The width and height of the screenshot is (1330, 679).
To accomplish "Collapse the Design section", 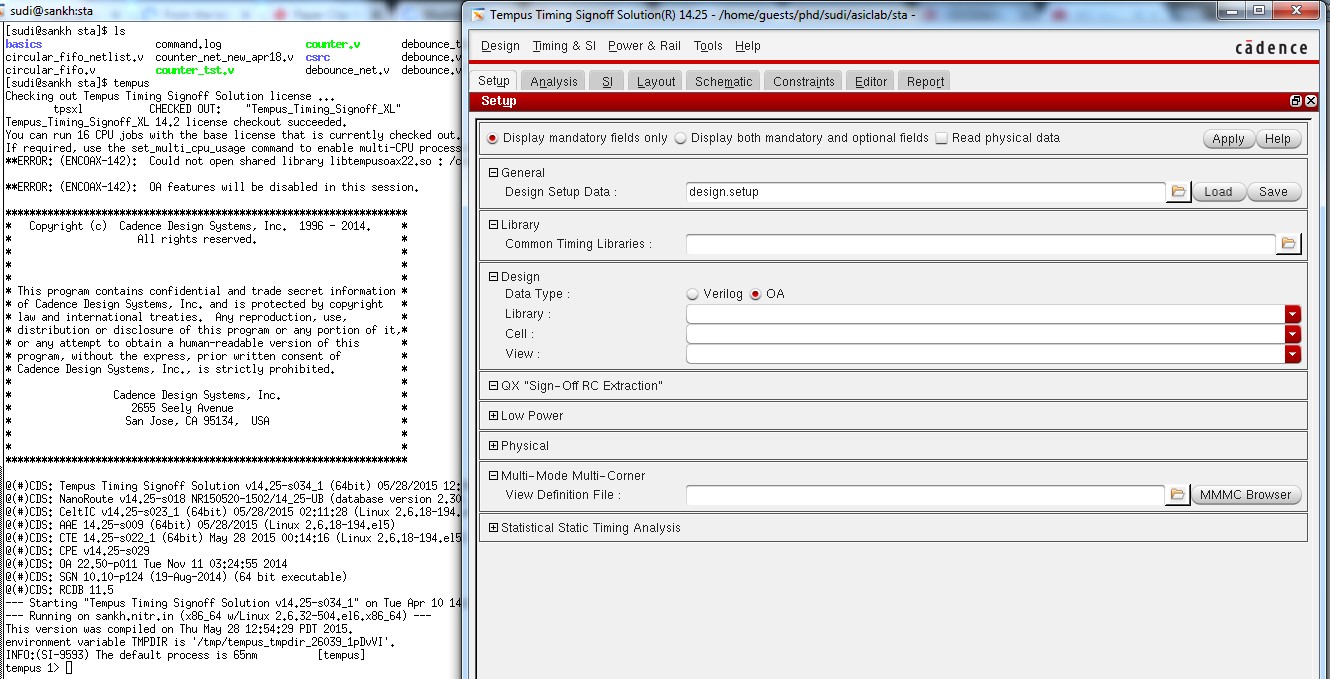I will click(493, 277).
